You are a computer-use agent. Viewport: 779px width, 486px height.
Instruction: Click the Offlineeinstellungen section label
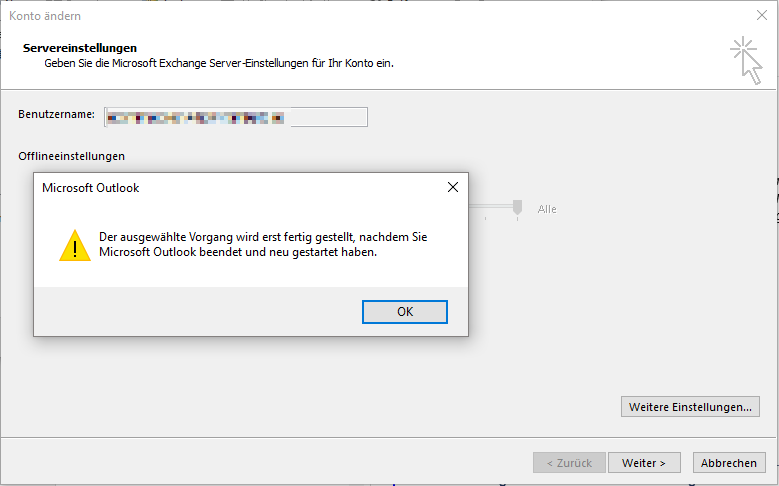pyautogui.click(x=71, y=156)
